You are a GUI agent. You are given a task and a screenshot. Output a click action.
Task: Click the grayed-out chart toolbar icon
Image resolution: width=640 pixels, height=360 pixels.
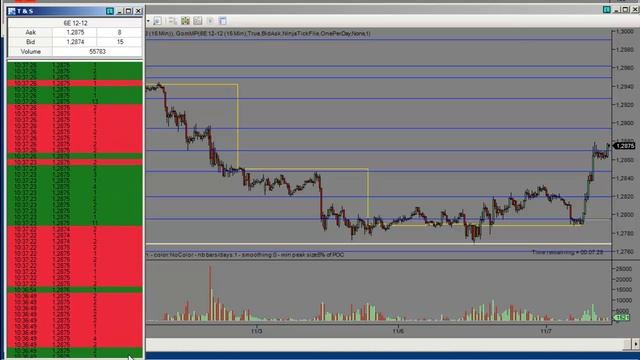[210, 21]
